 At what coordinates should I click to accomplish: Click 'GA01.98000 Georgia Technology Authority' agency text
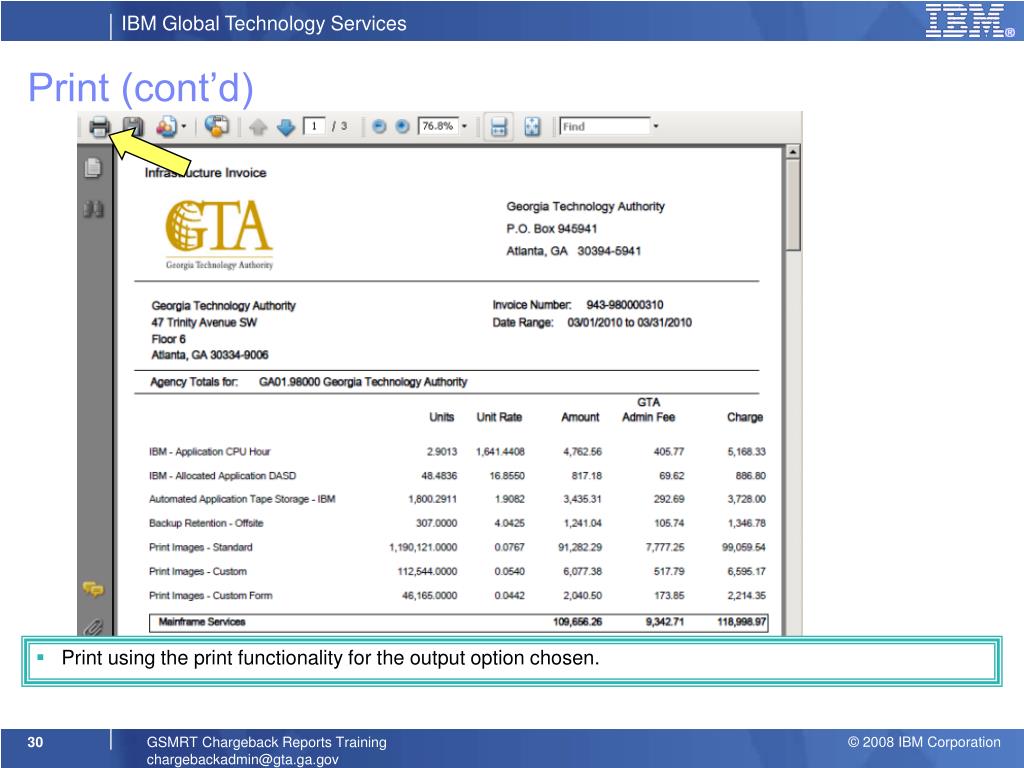[363, 382]
